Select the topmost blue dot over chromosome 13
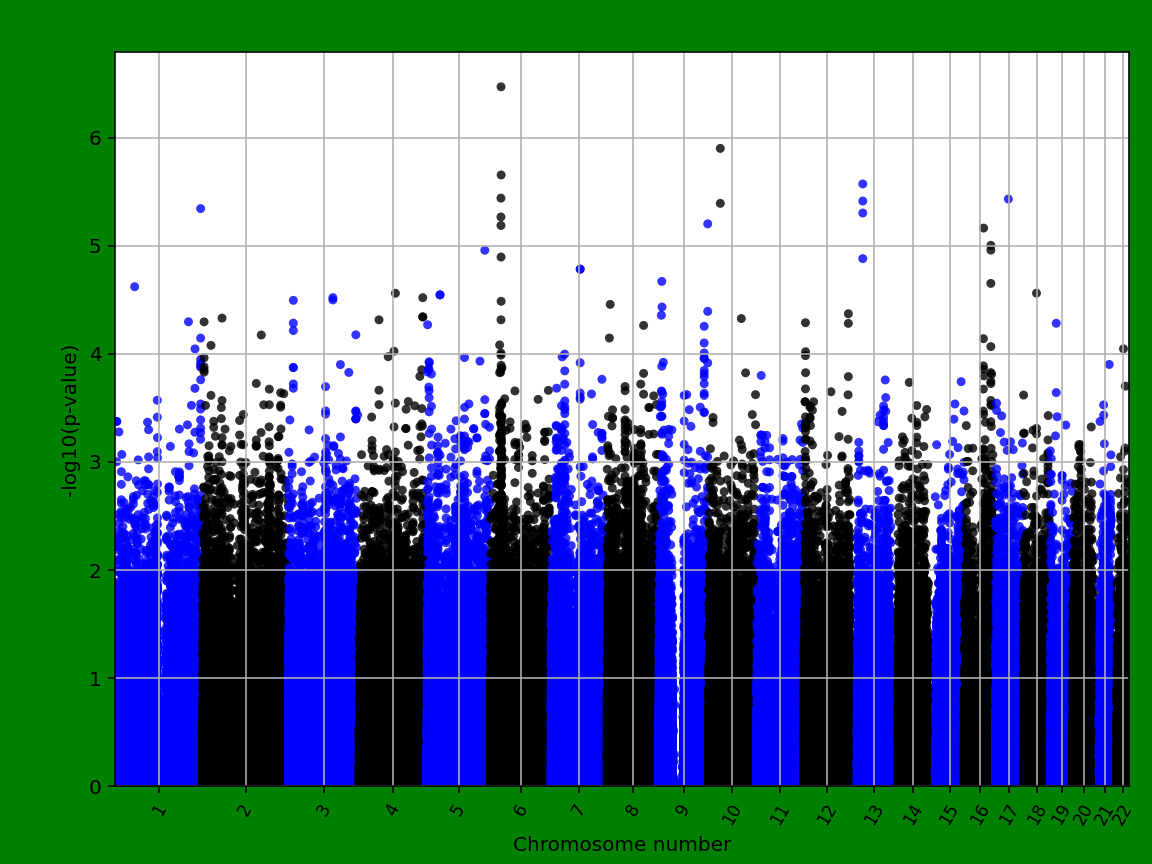Screen dimensions: 1152x864 [x=862, y=183]
